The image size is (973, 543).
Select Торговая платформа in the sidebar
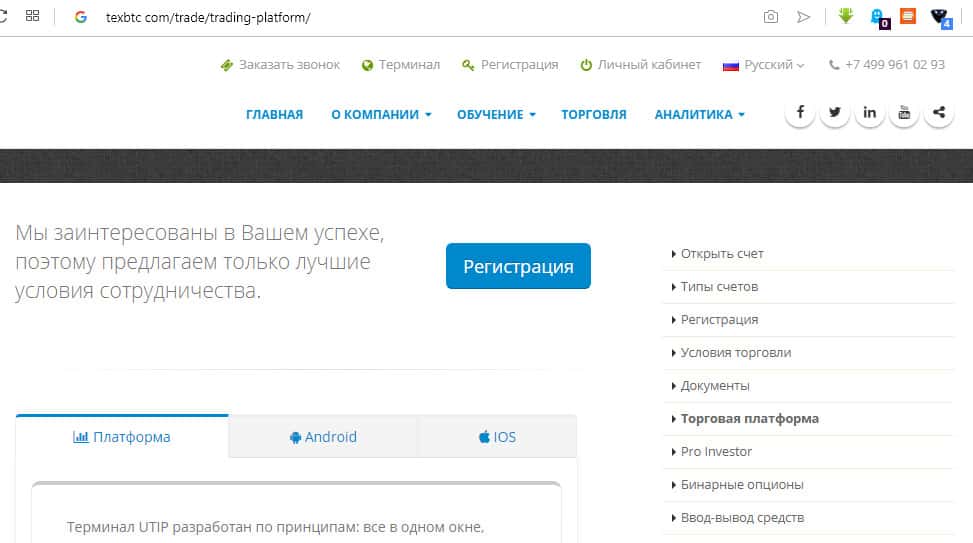(750, 419)
